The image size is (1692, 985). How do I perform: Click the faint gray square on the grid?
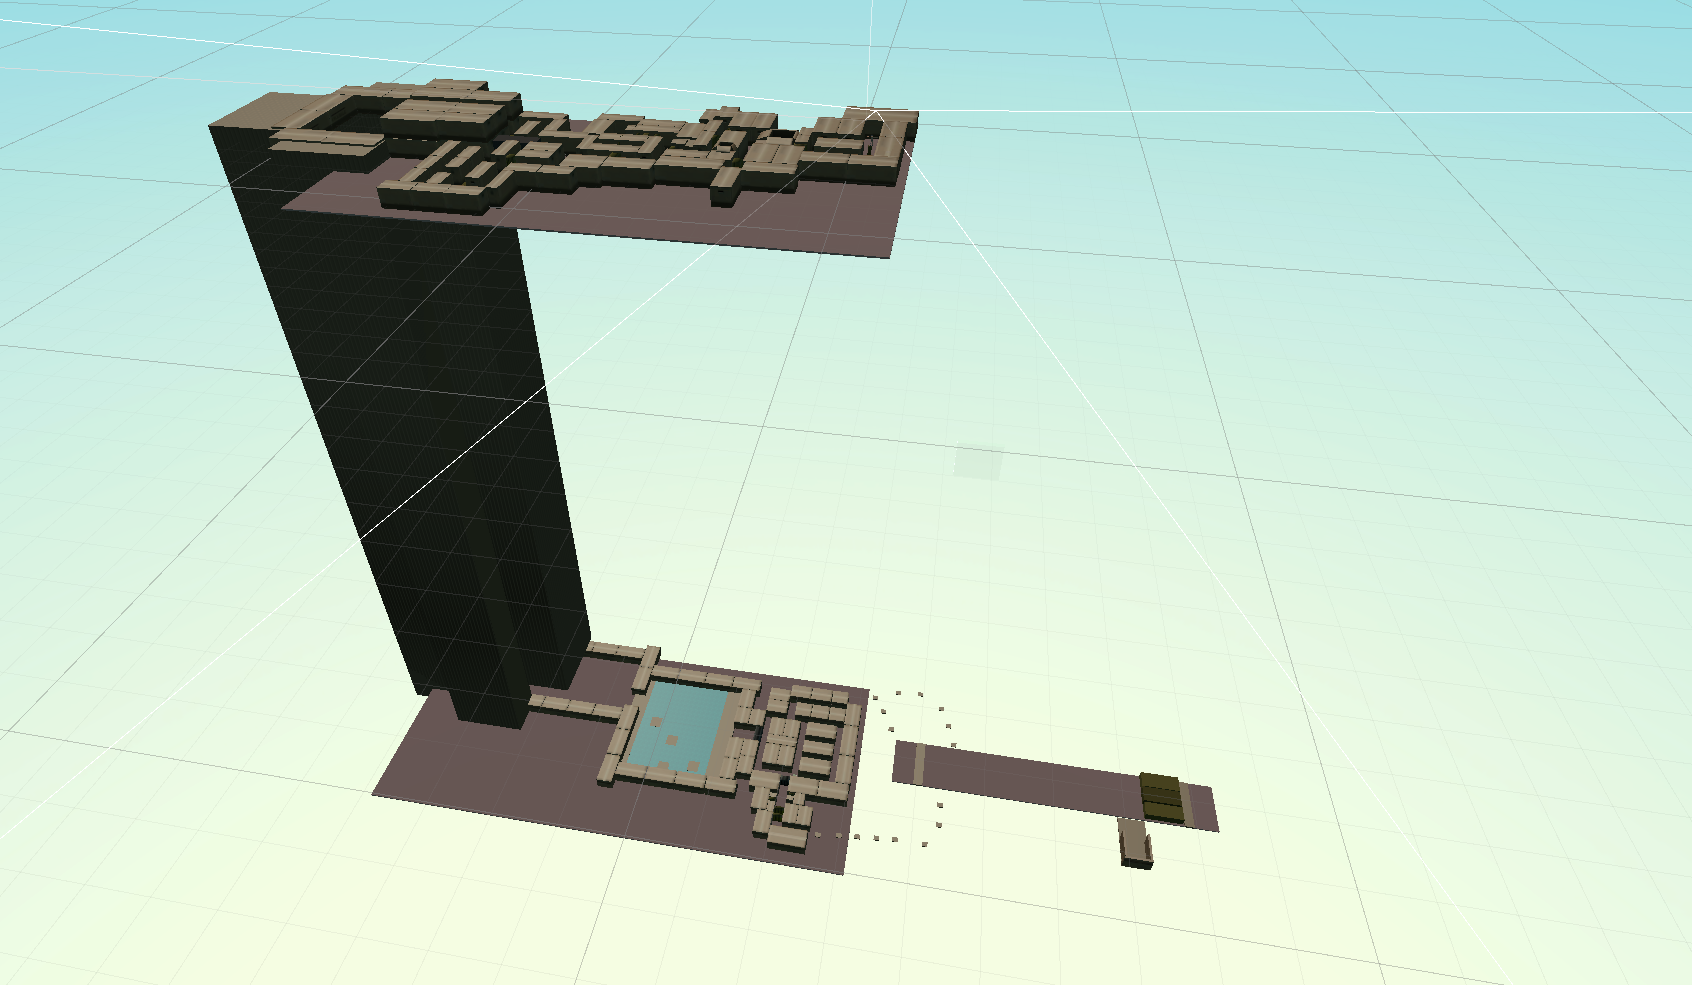[x=978, y=462]
